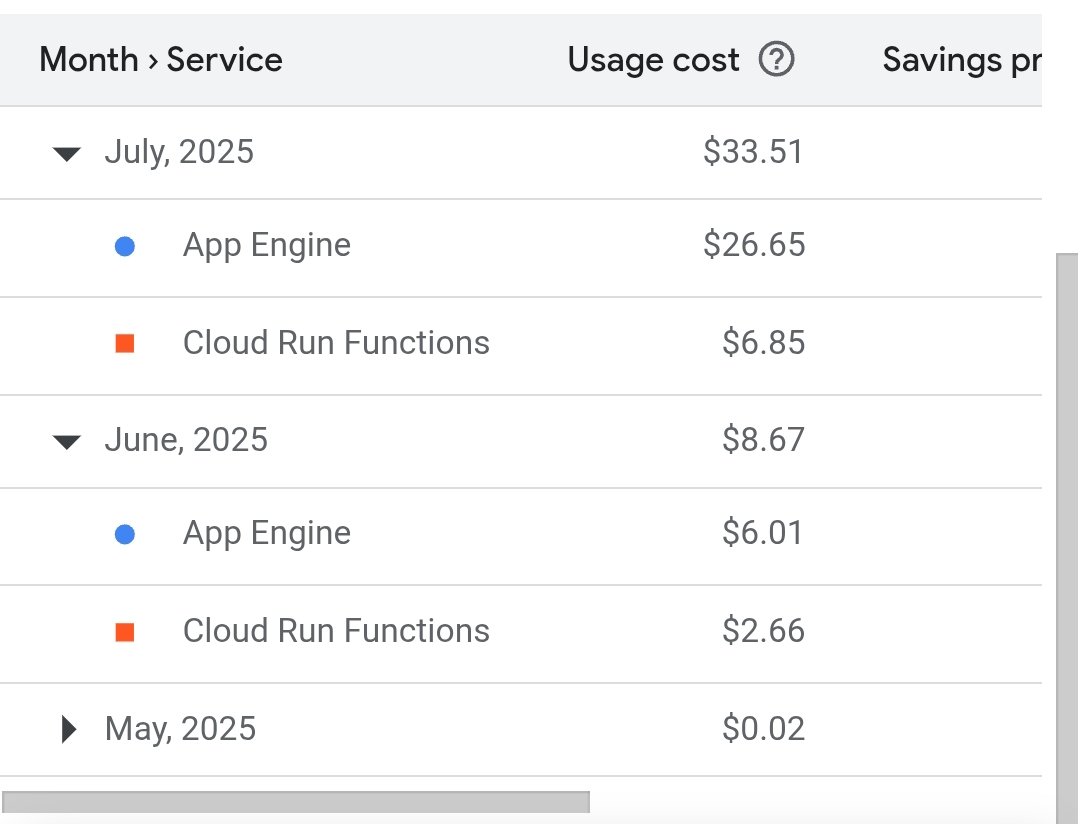1080x824 pixels.
Task: Select the May, 2025 month label
Action: (180, 728)
